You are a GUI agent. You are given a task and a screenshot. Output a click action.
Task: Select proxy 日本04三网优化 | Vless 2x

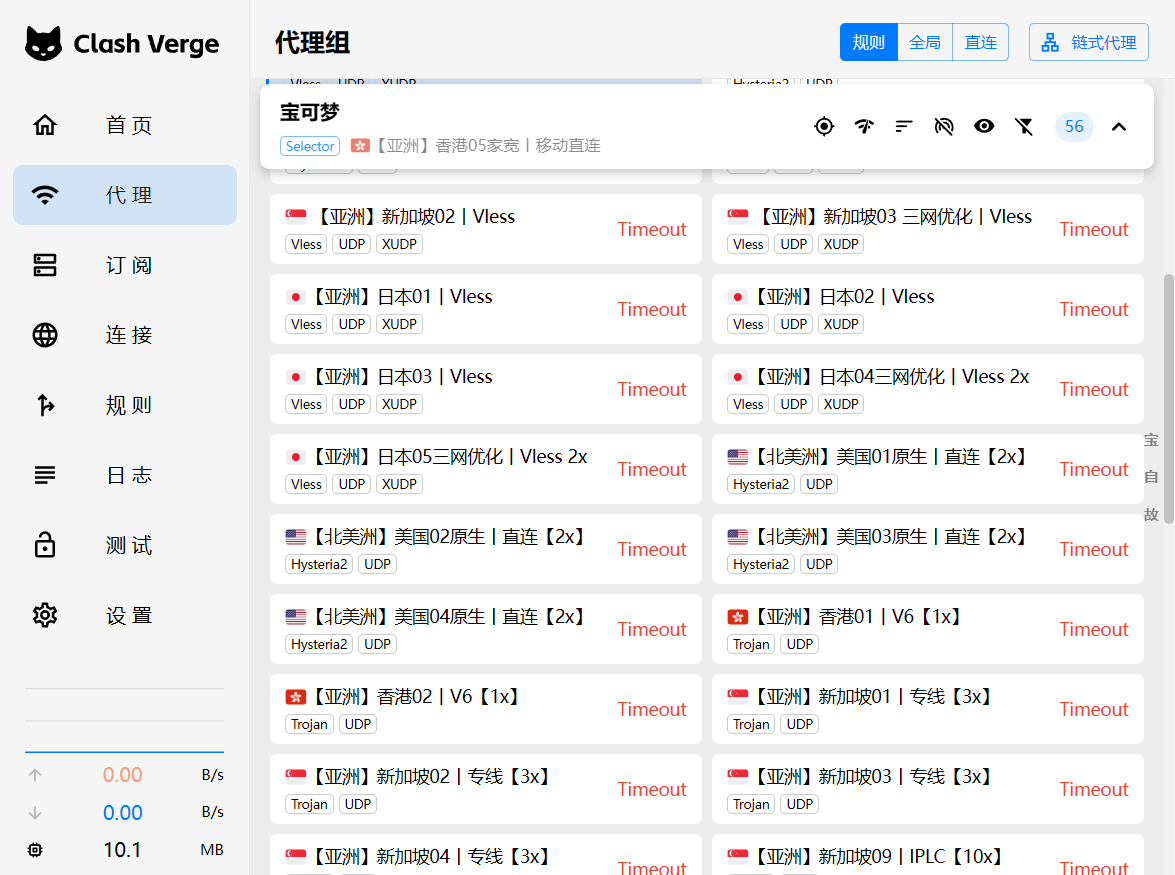(x=928, y=389)
